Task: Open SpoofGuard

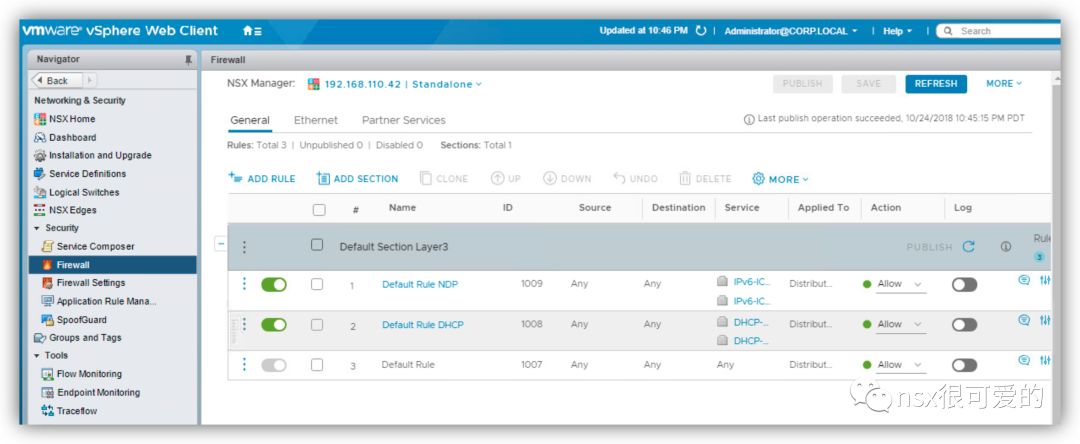Action: pos(74,319)
